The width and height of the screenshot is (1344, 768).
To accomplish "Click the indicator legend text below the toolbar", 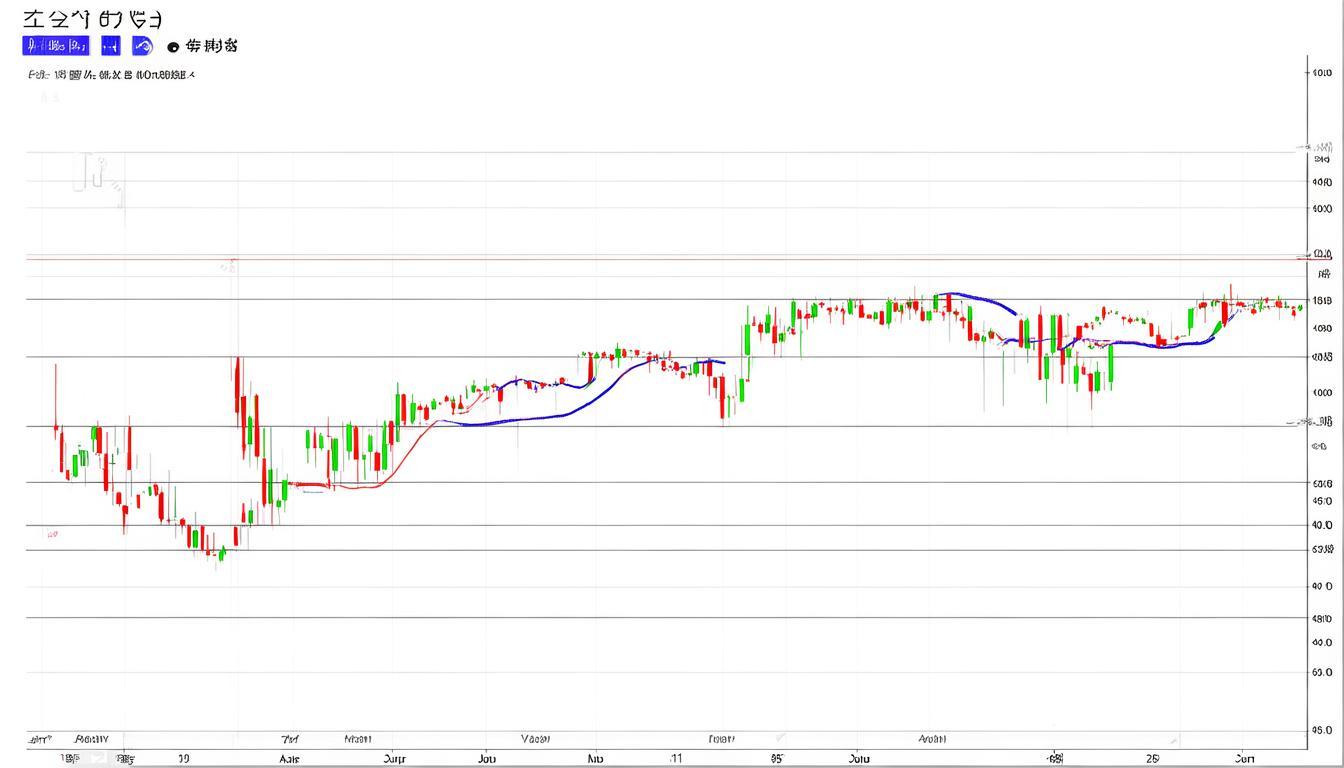I will 110,74.
